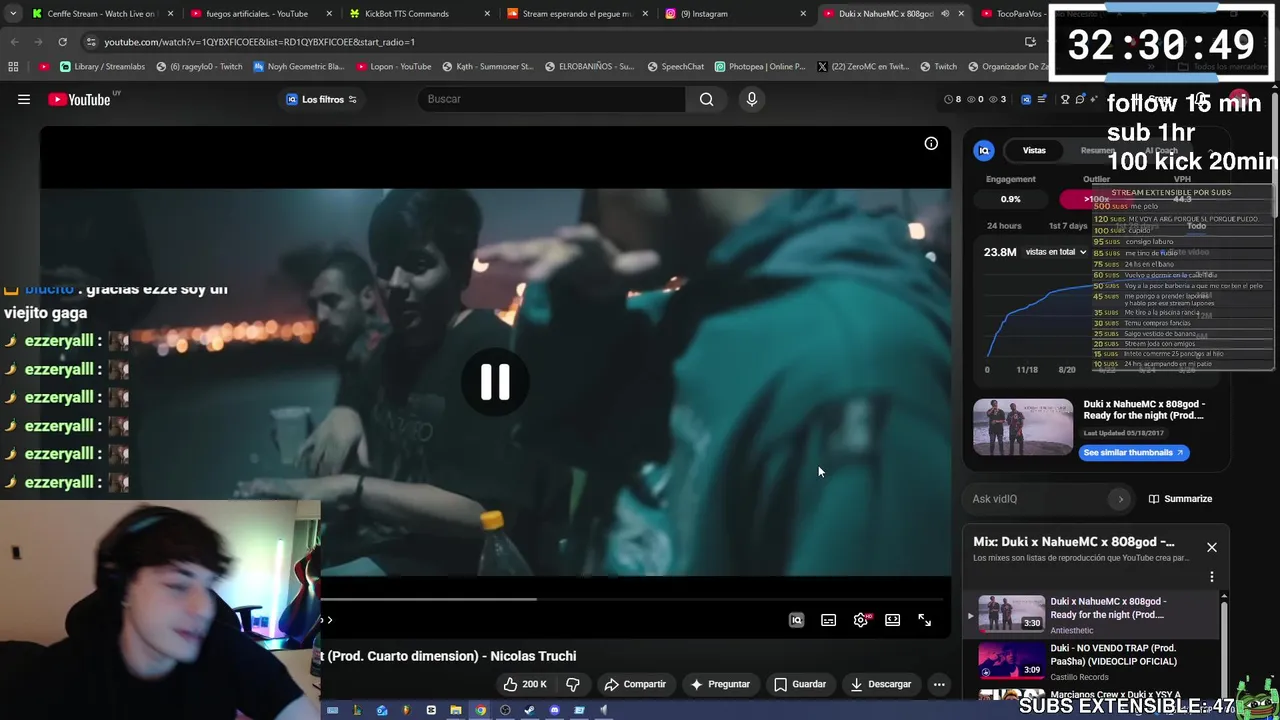Open the vistas en total dropdown

pos(1056,252)
